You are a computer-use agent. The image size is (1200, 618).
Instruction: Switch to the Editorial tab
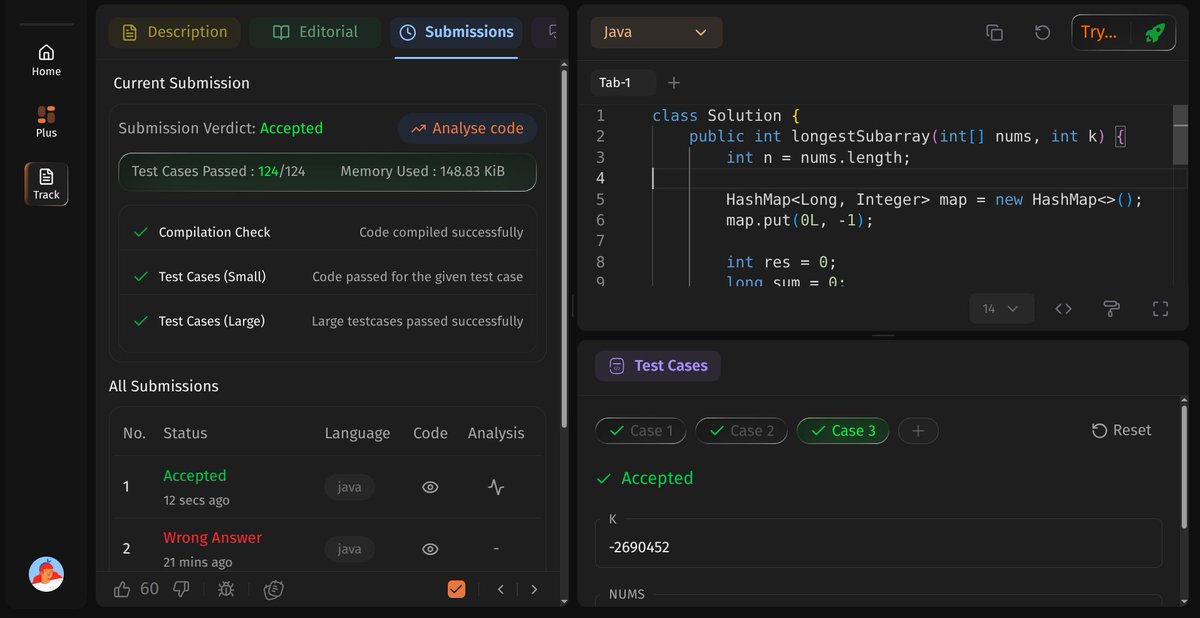[315, 32]
